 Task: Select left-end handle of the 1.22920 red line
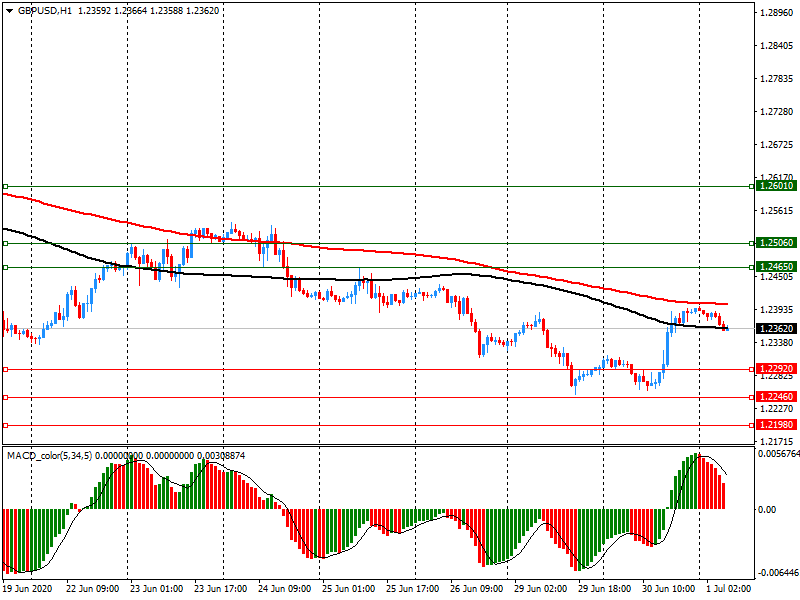(x=6, y=369)
